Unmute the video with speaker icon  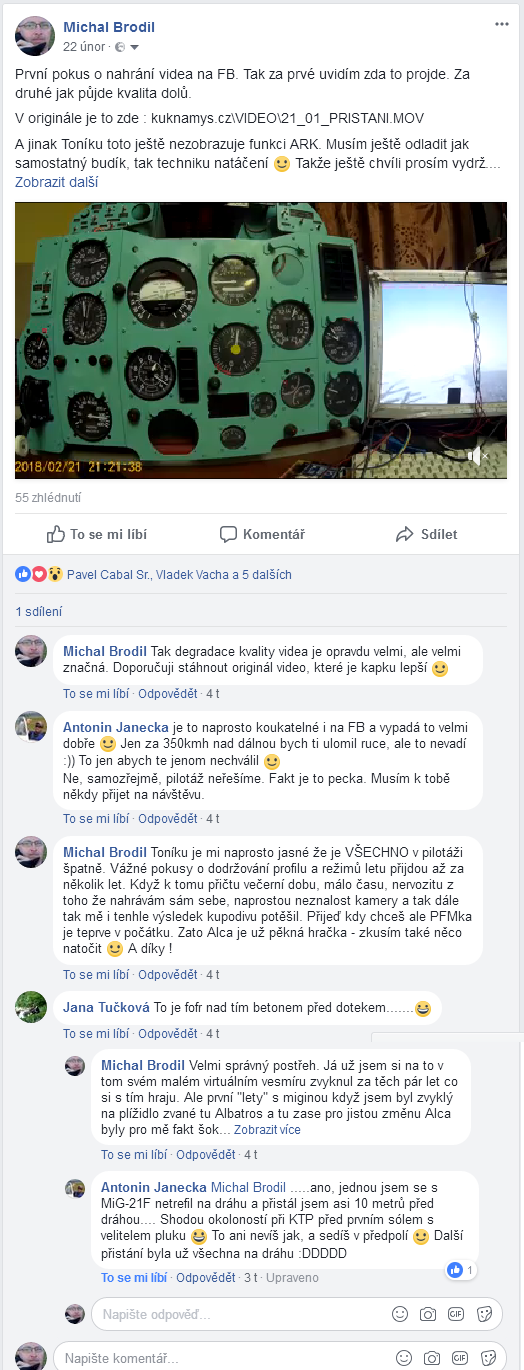[x=480, y=457]
